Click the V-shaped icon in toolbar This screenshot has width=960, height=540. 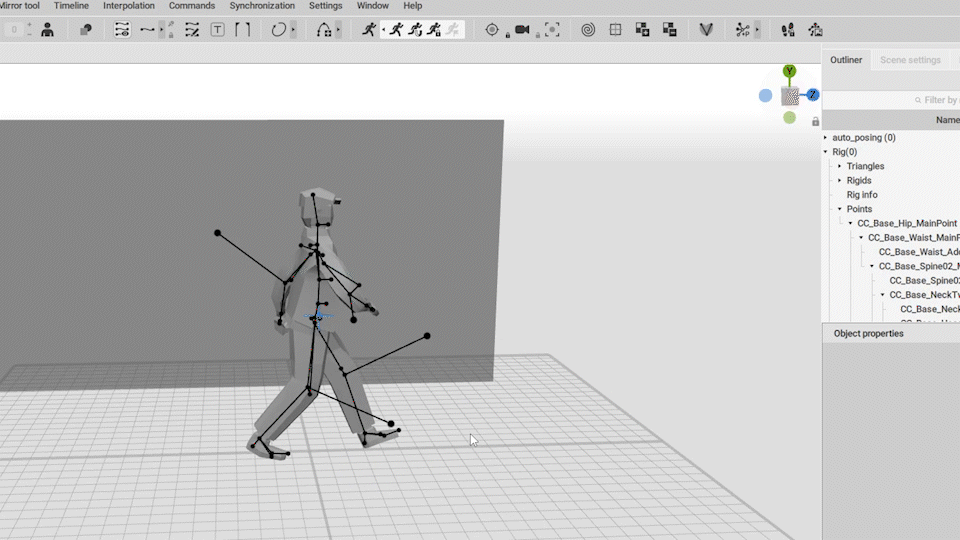coord(706,29)
